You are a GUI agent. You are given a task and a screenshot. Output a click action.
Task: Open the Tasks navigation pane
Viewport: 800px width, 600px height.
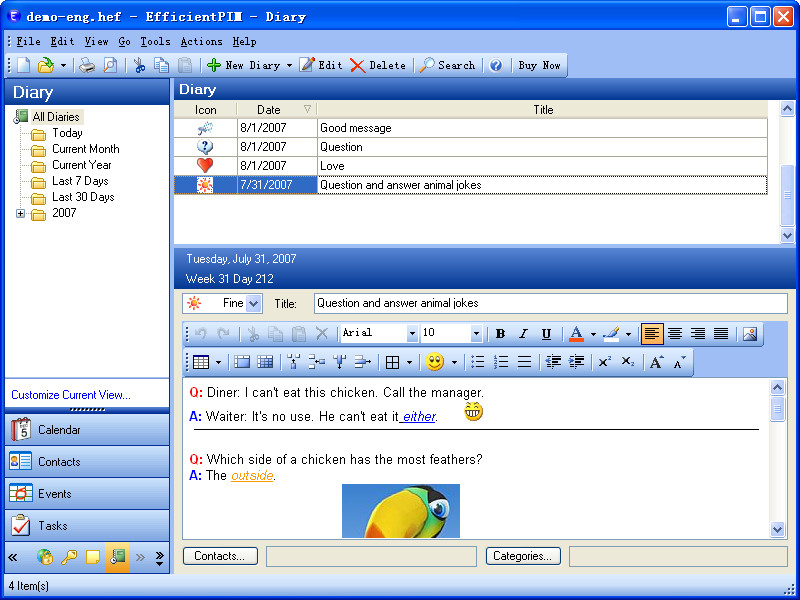click(x=87, y=526)
